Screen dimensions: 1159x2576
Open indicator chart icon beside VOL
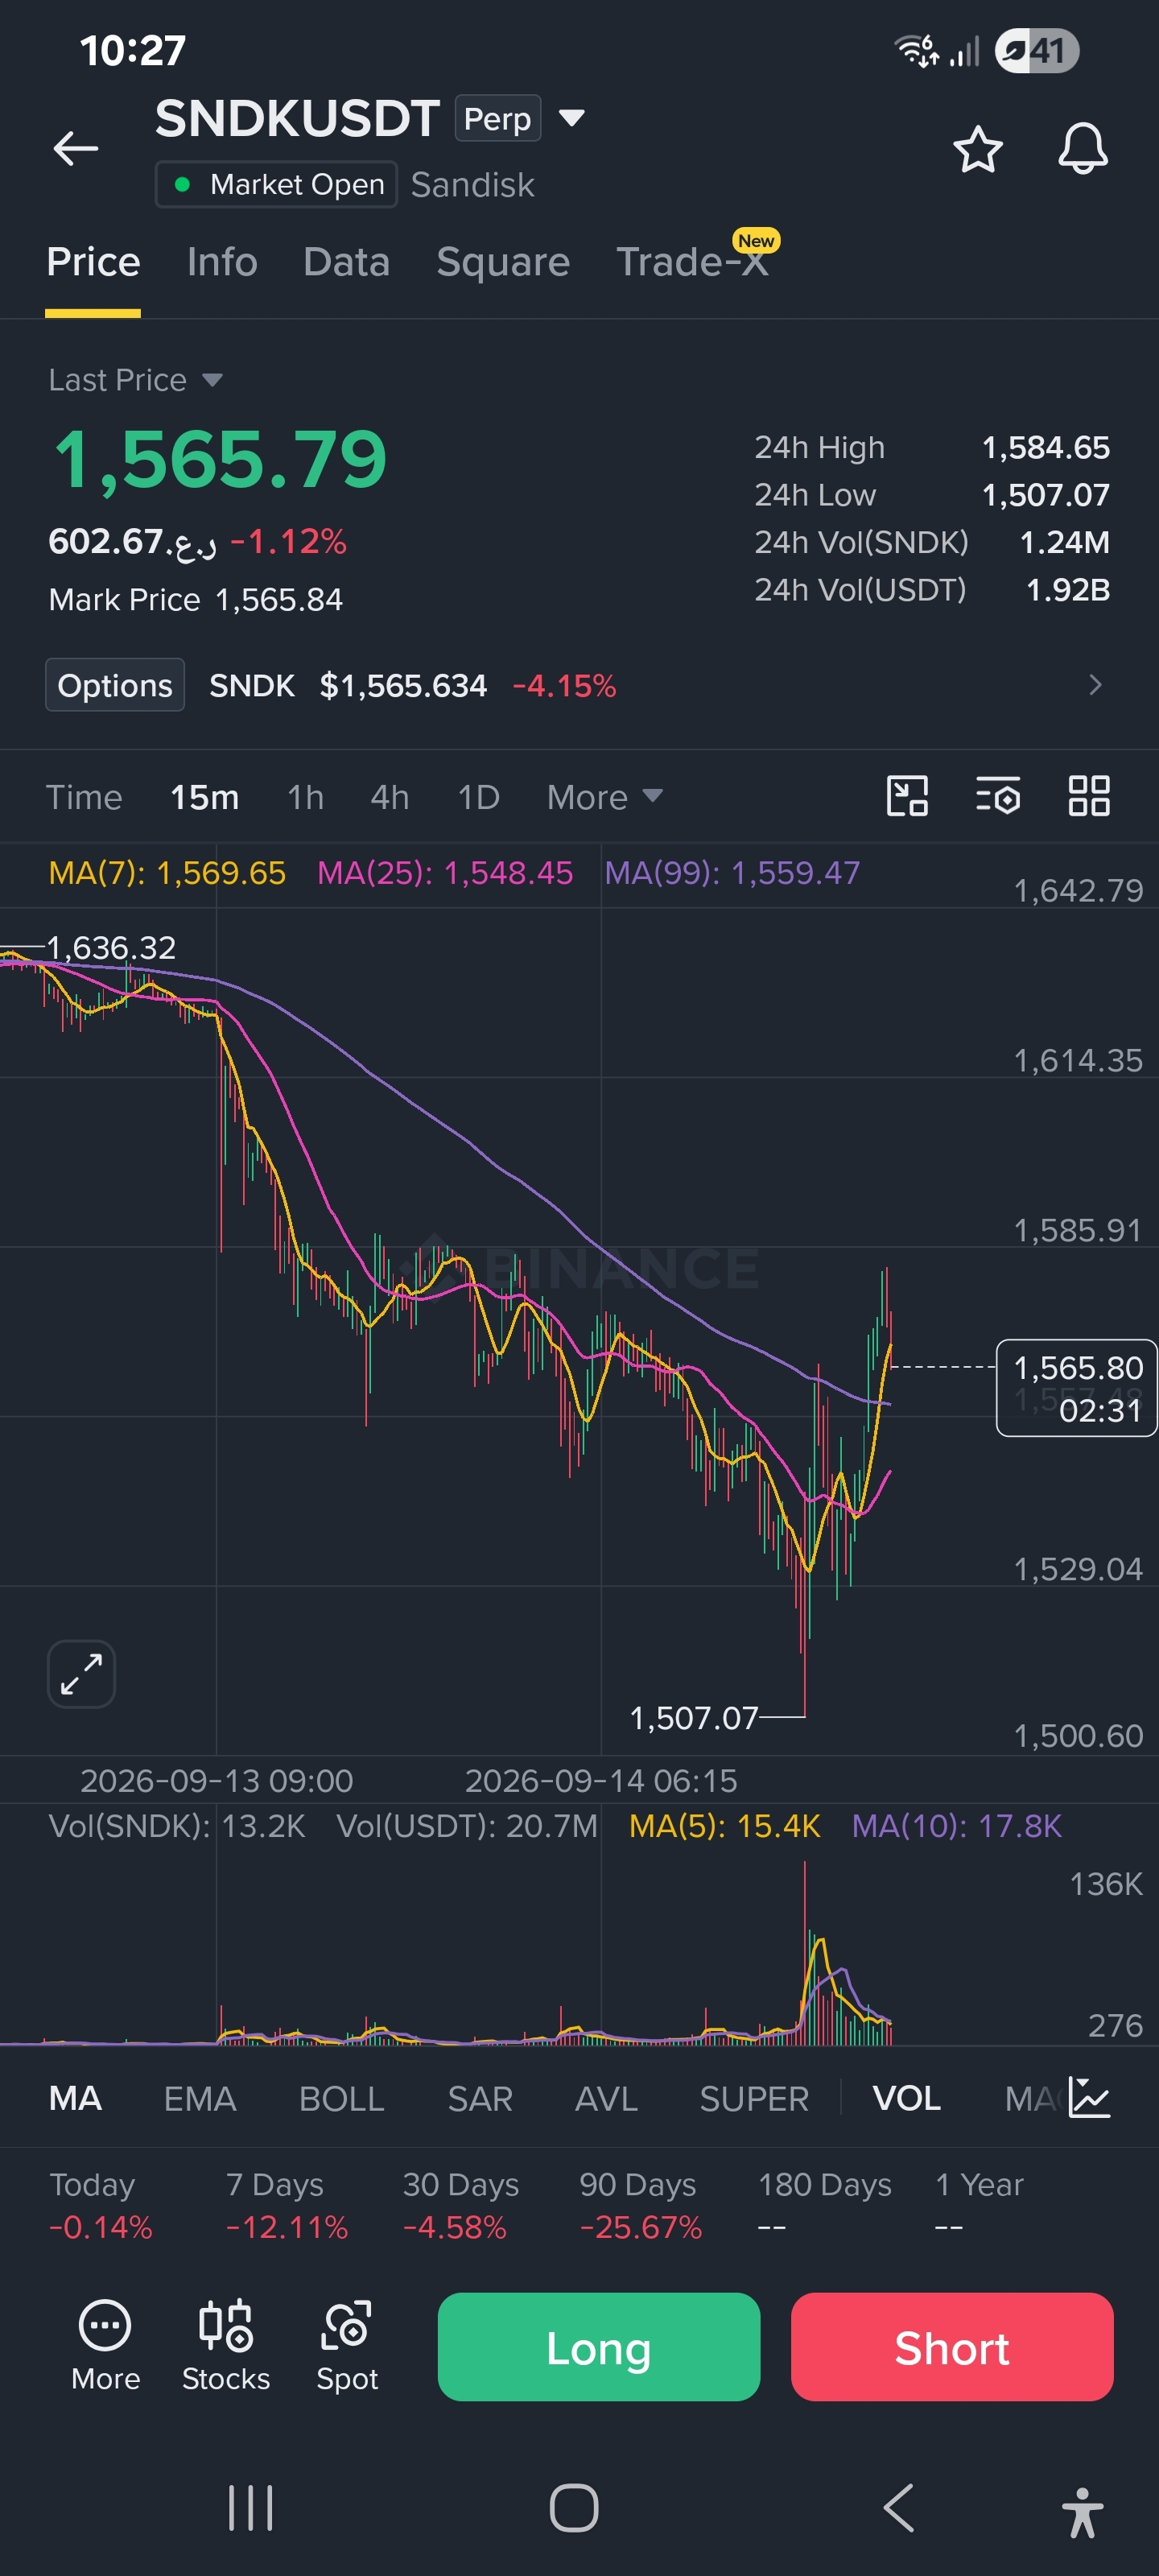(1089, 2097)
